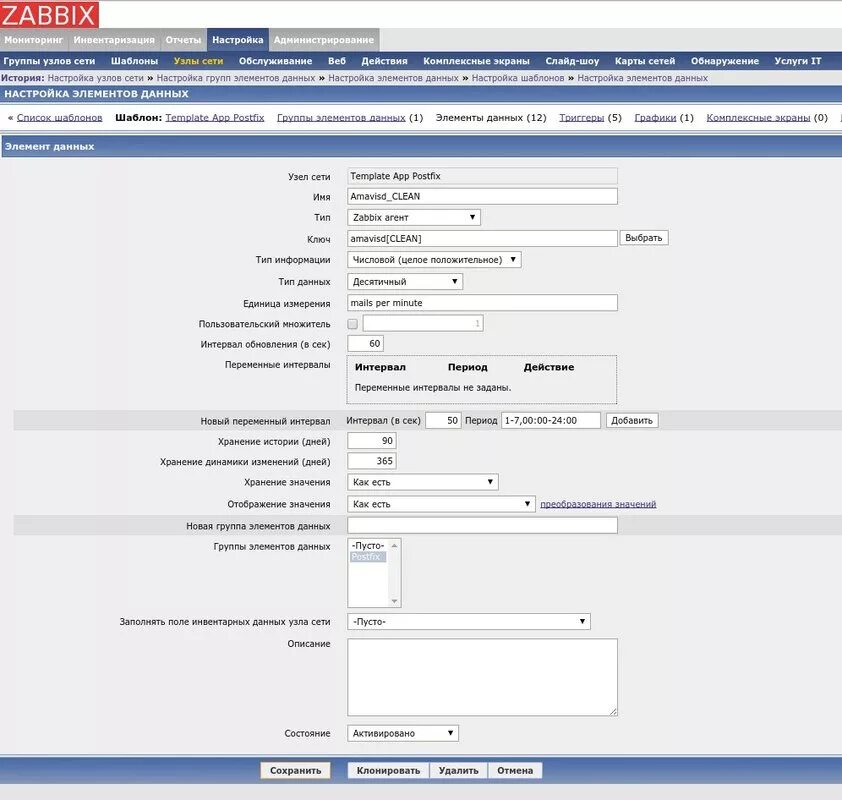
Task: Open the Тип информации dropdown
Action: (434, 260)
